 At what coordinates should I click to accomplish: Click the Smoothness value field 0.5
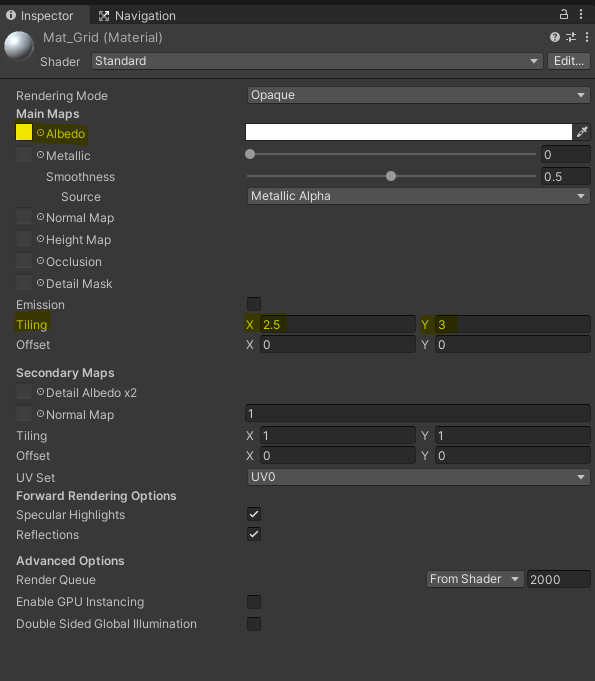coord(565,176)
